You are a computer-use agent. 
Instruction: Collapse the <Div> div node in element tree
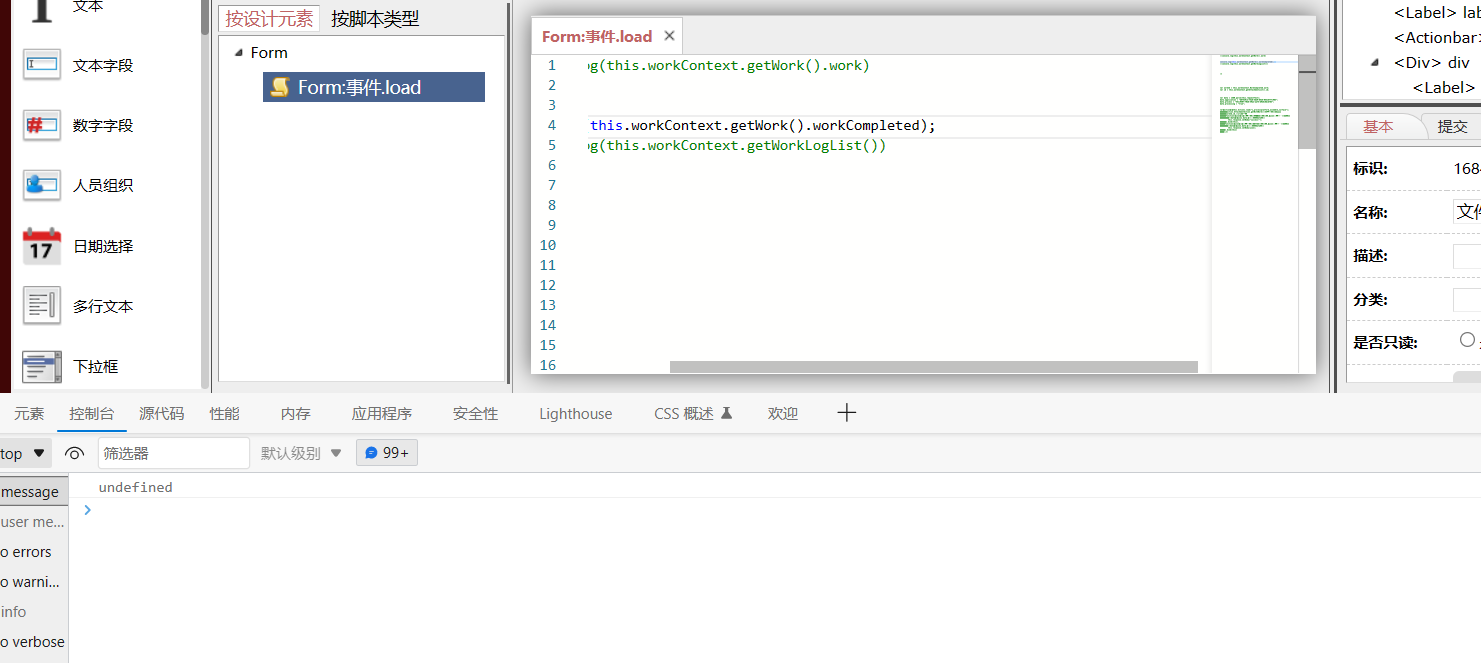click(1376, 62)
